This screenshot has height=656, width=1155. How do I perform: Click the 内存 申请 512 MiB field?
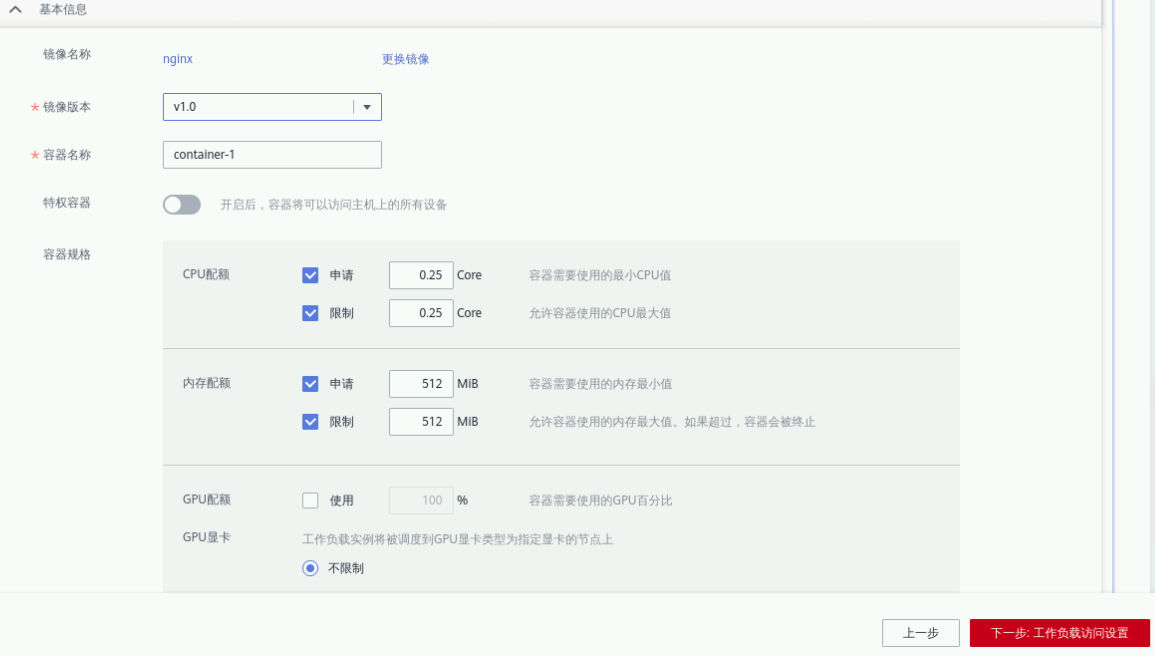(421, 384)
